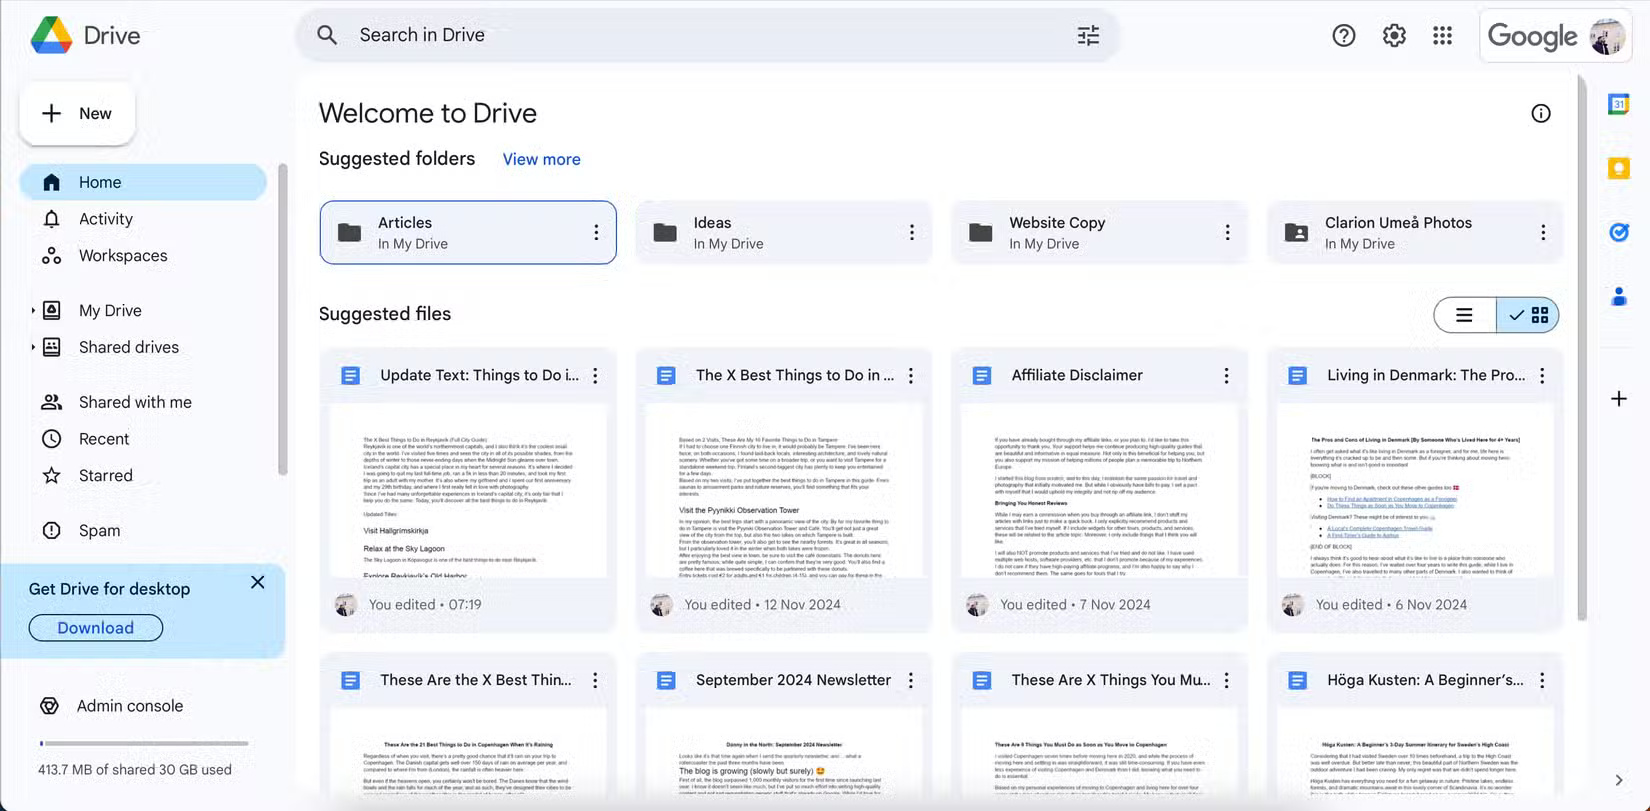Open the Google apps grid
This screenshot has height=811, width=1650.
pos(1442,36)
